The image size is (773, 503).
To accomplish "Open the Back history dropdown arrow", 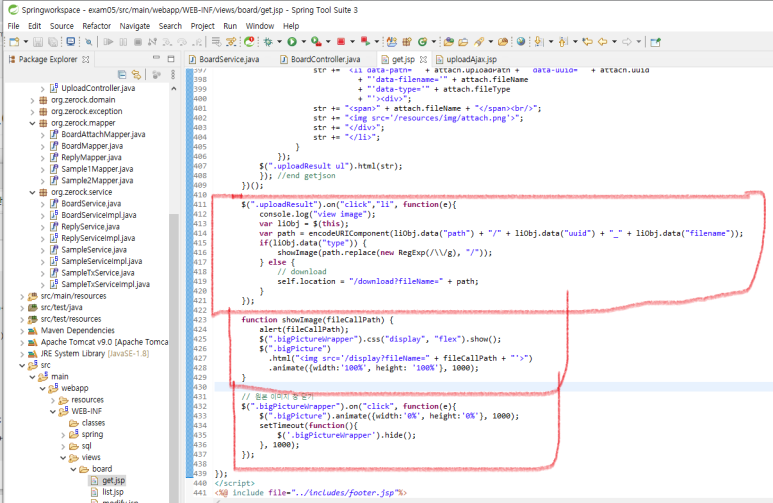I will pos(614,42).
